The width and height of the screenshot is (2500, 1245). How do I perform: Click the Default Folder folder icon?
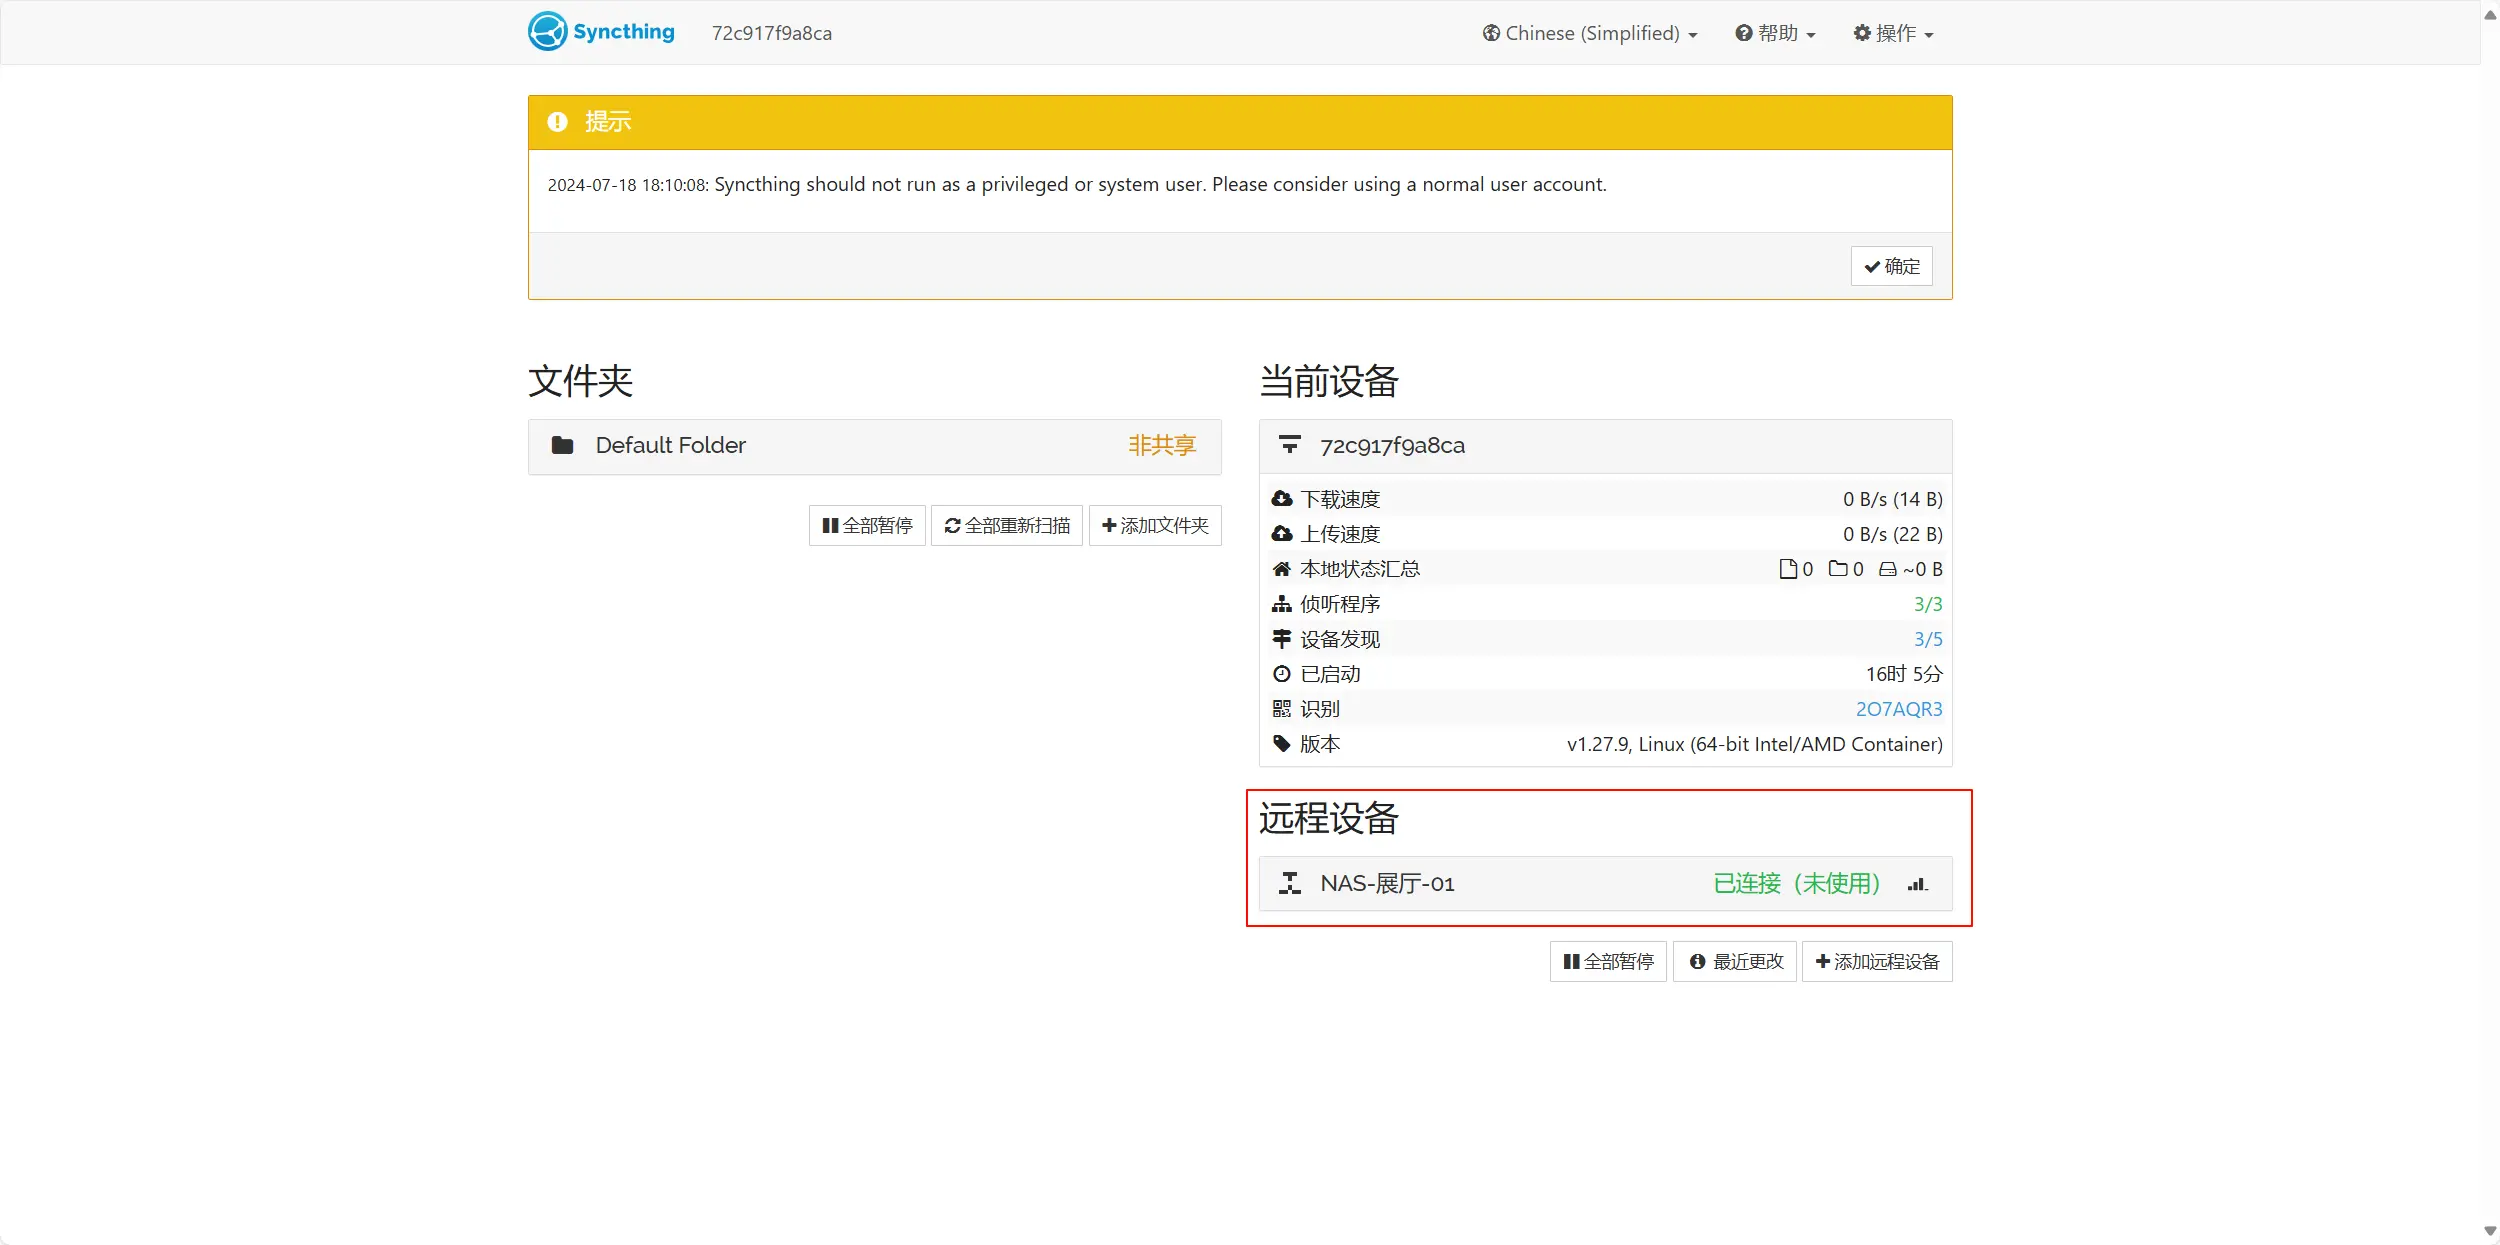563,445
